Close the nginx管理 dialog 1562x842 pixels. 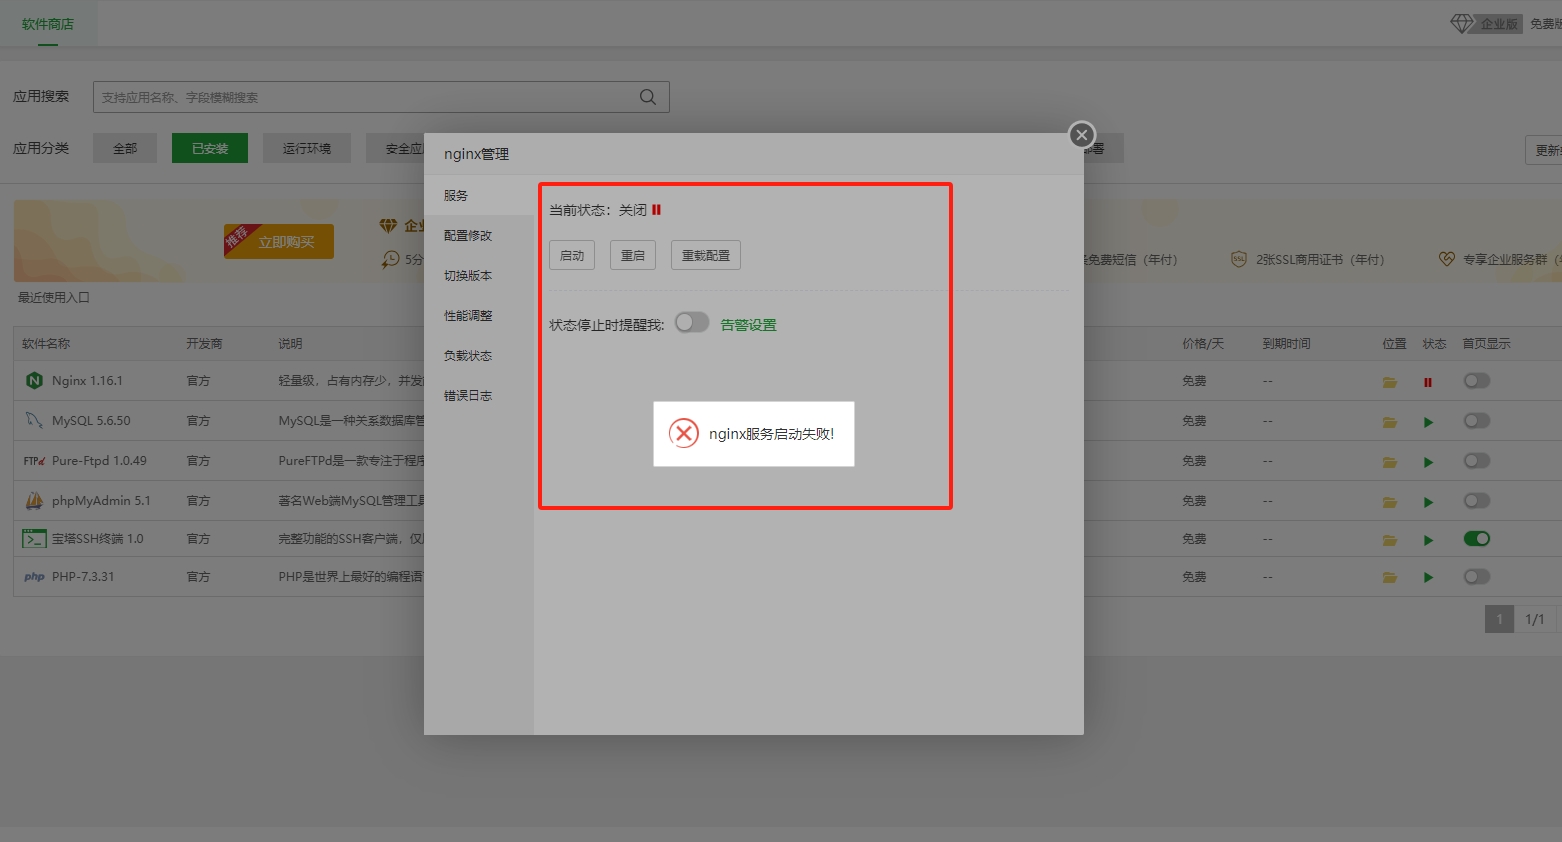(x=1082, y=135)
